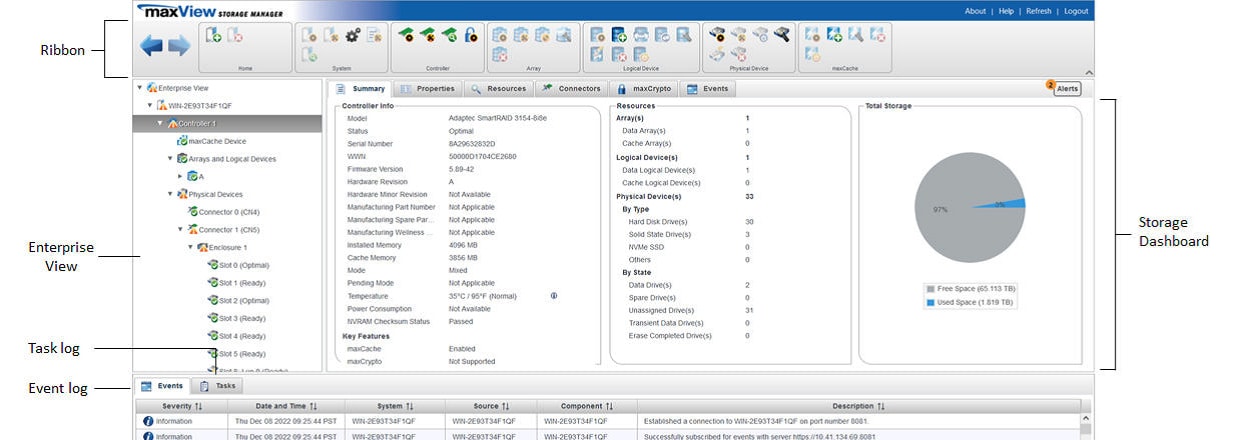Image resolution: width=1239 pixels, height=440 pixels.
Task: Sort events by Component column
Action: (587, 406)
